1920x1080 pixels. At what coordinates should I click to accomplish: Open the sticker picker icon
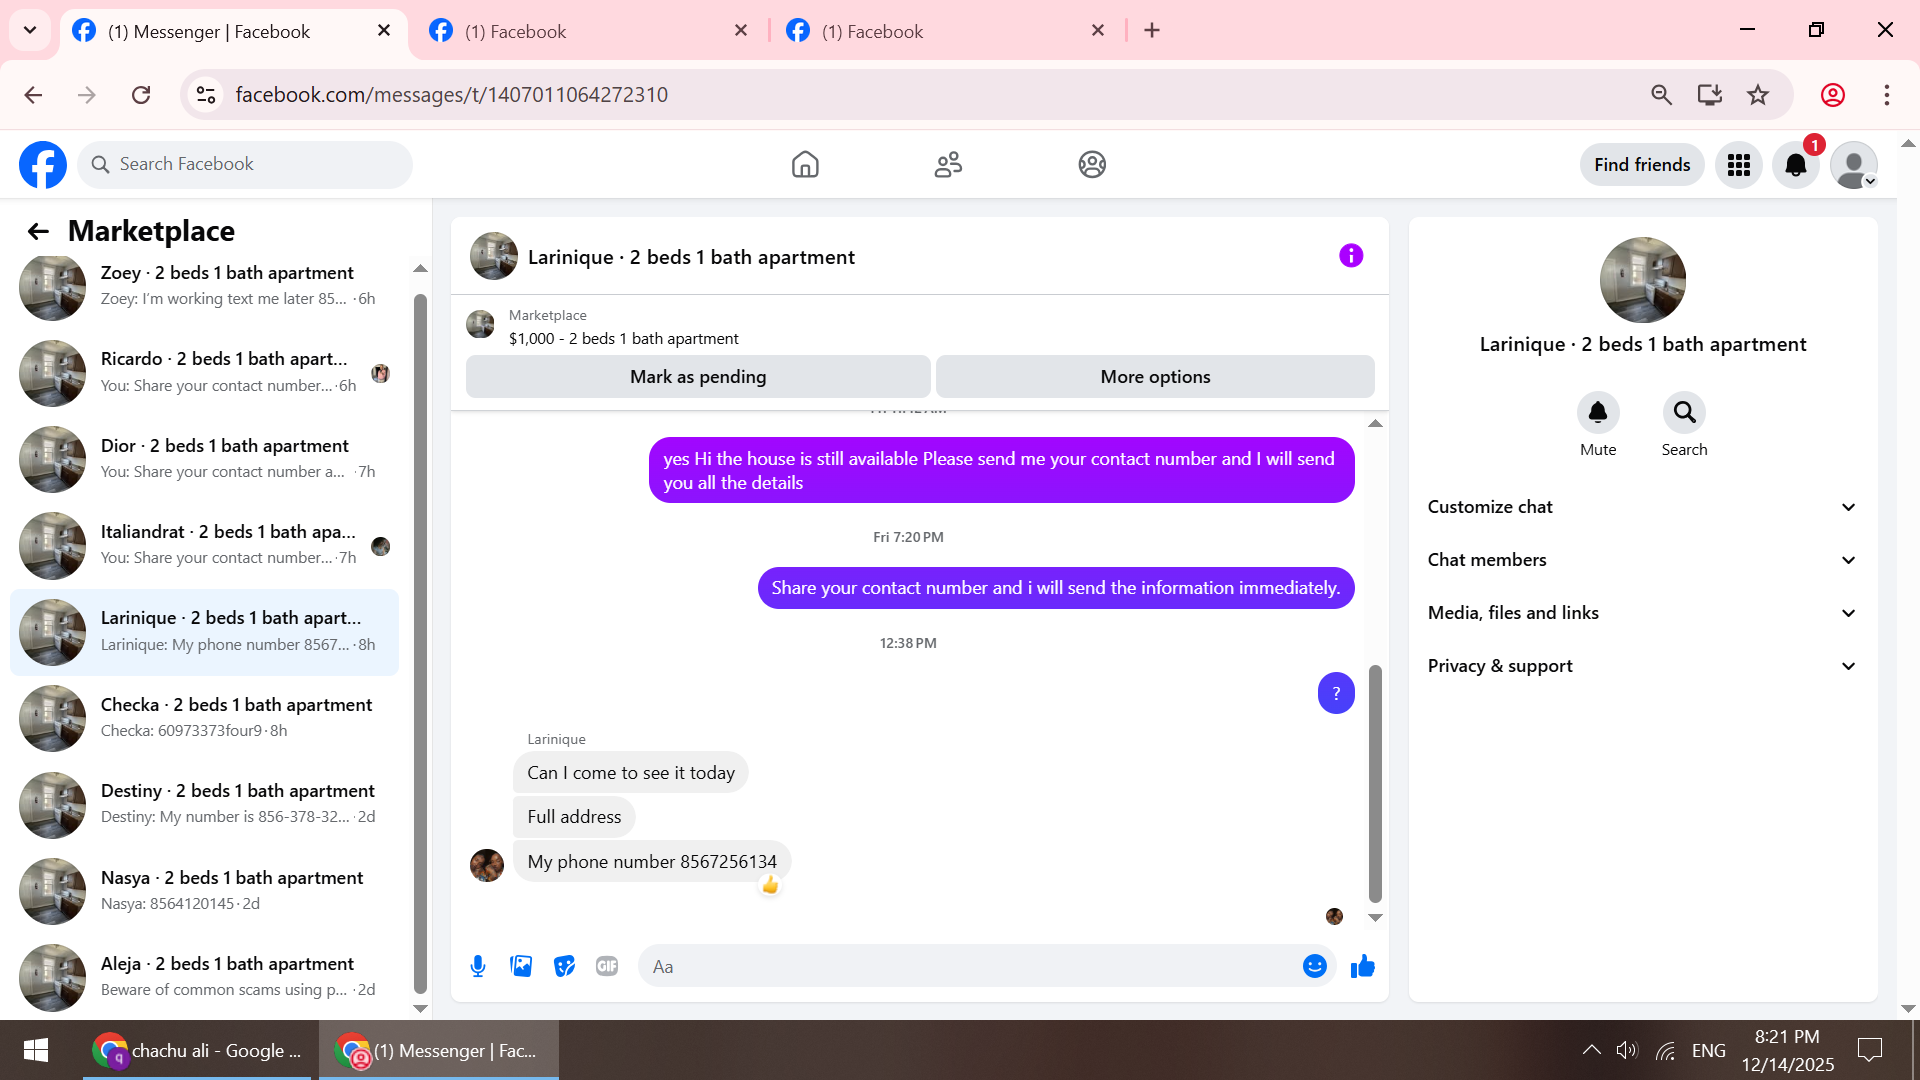coord(564,966)
